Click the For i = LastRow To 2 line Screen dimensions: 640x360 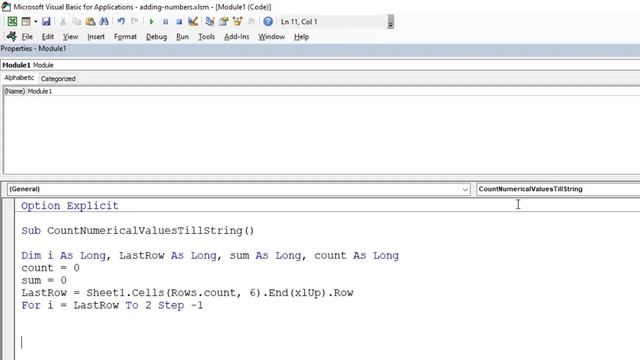pos(112,305)
